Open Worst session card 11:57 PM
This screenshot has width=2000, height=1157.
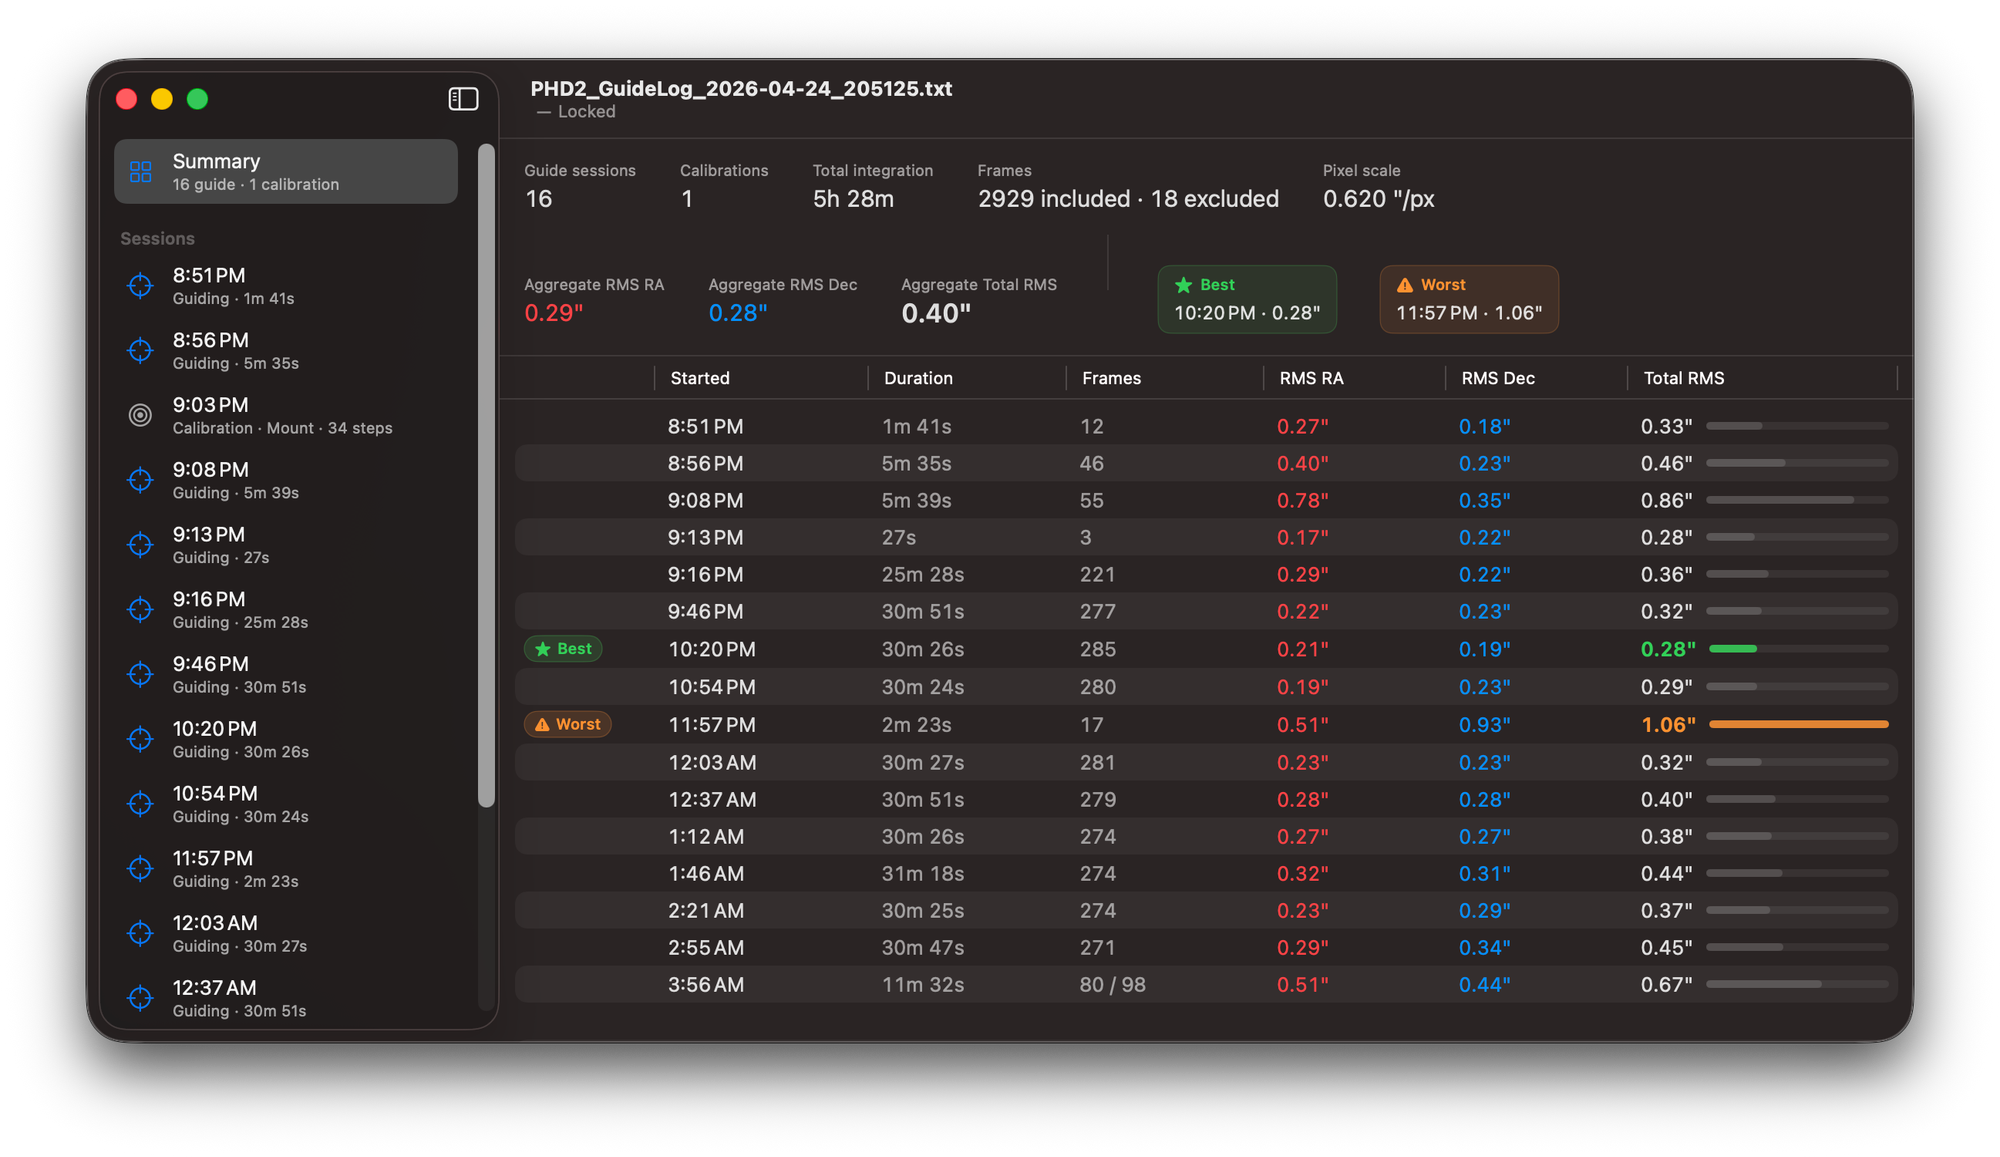point(1468,300)
